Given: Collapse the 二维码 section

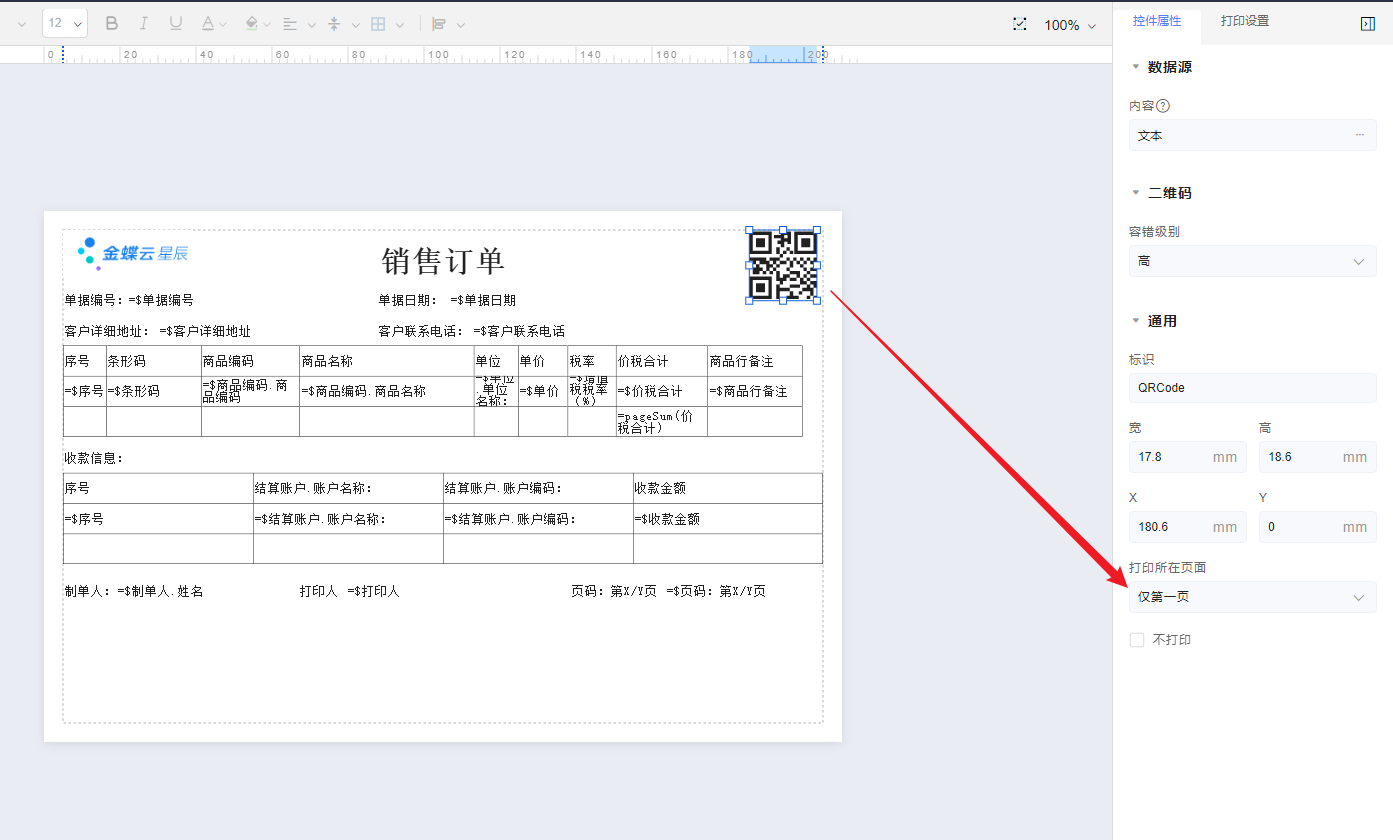Looking at the screenshot, I should 1136,193.
